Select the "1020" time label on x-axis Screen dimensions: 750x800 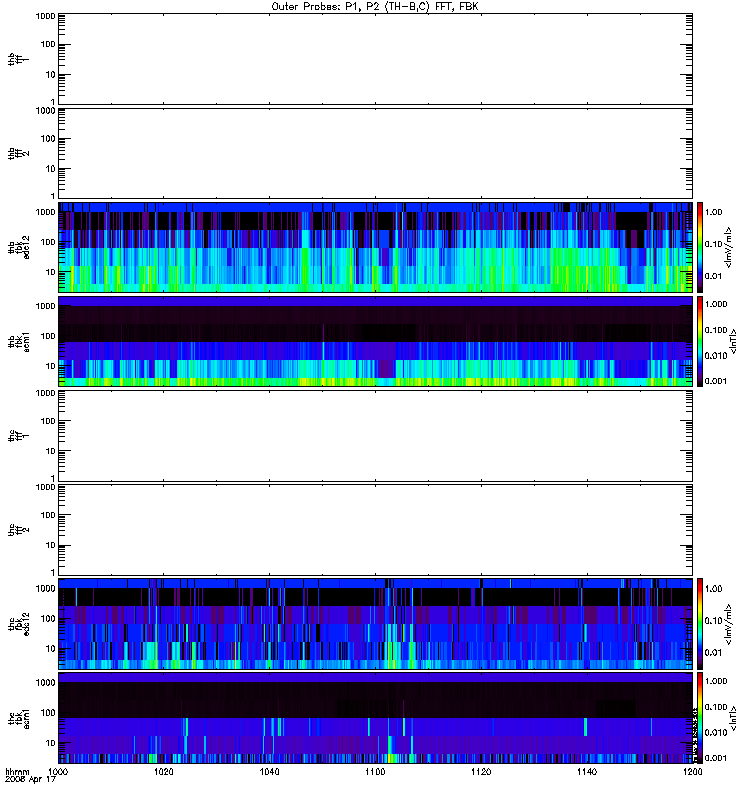(163, 771)
